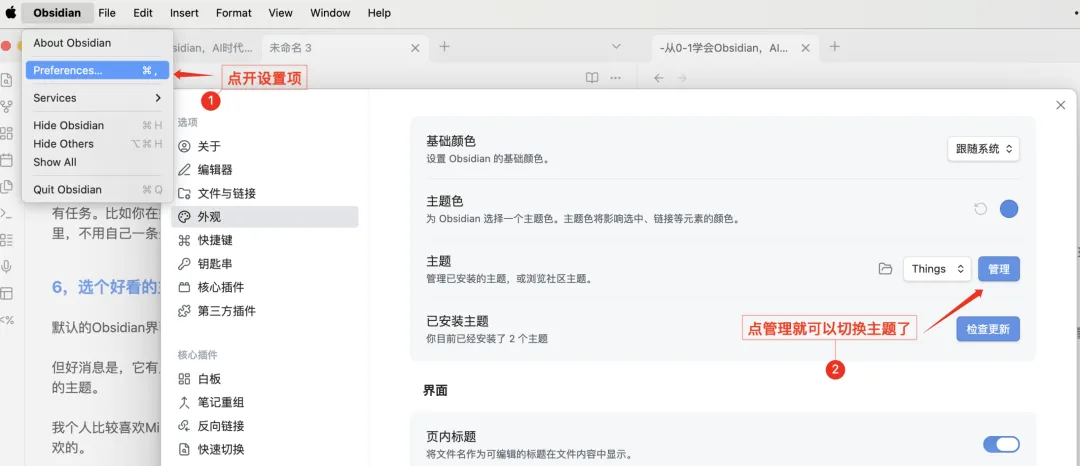The image size is (1080, 466).
Task: Open 文件与链接 settings section
Action: point(264,193)
